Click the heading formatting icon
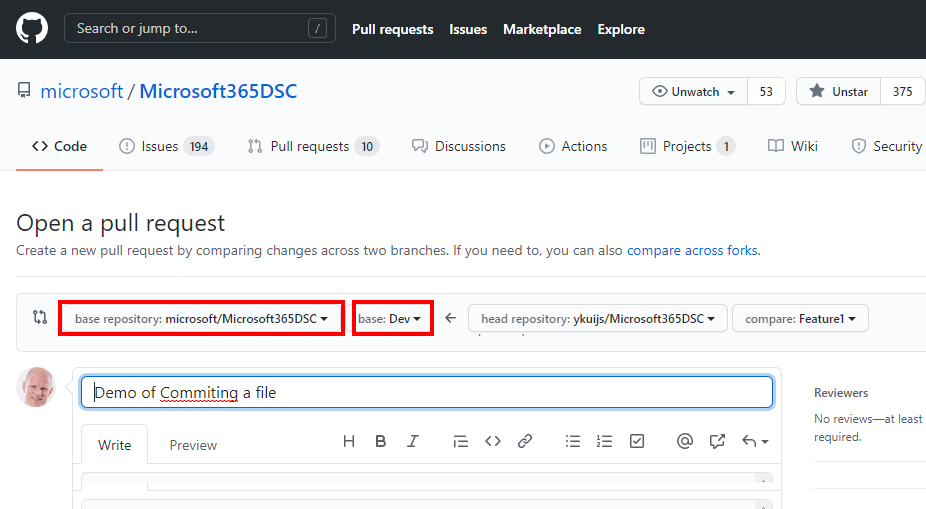Viewport: 926px width, 509px height. tap(349, 441)
